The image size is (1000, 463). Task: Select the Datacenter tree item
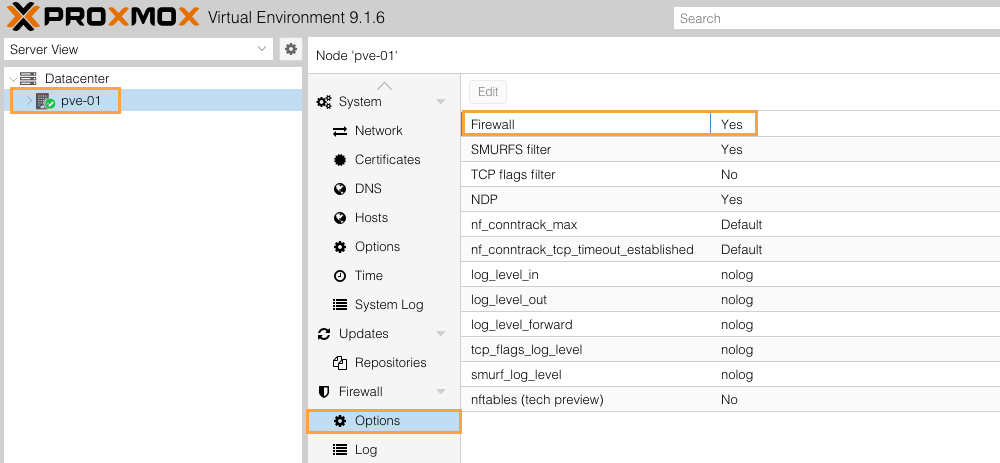(x=152, y=78)
